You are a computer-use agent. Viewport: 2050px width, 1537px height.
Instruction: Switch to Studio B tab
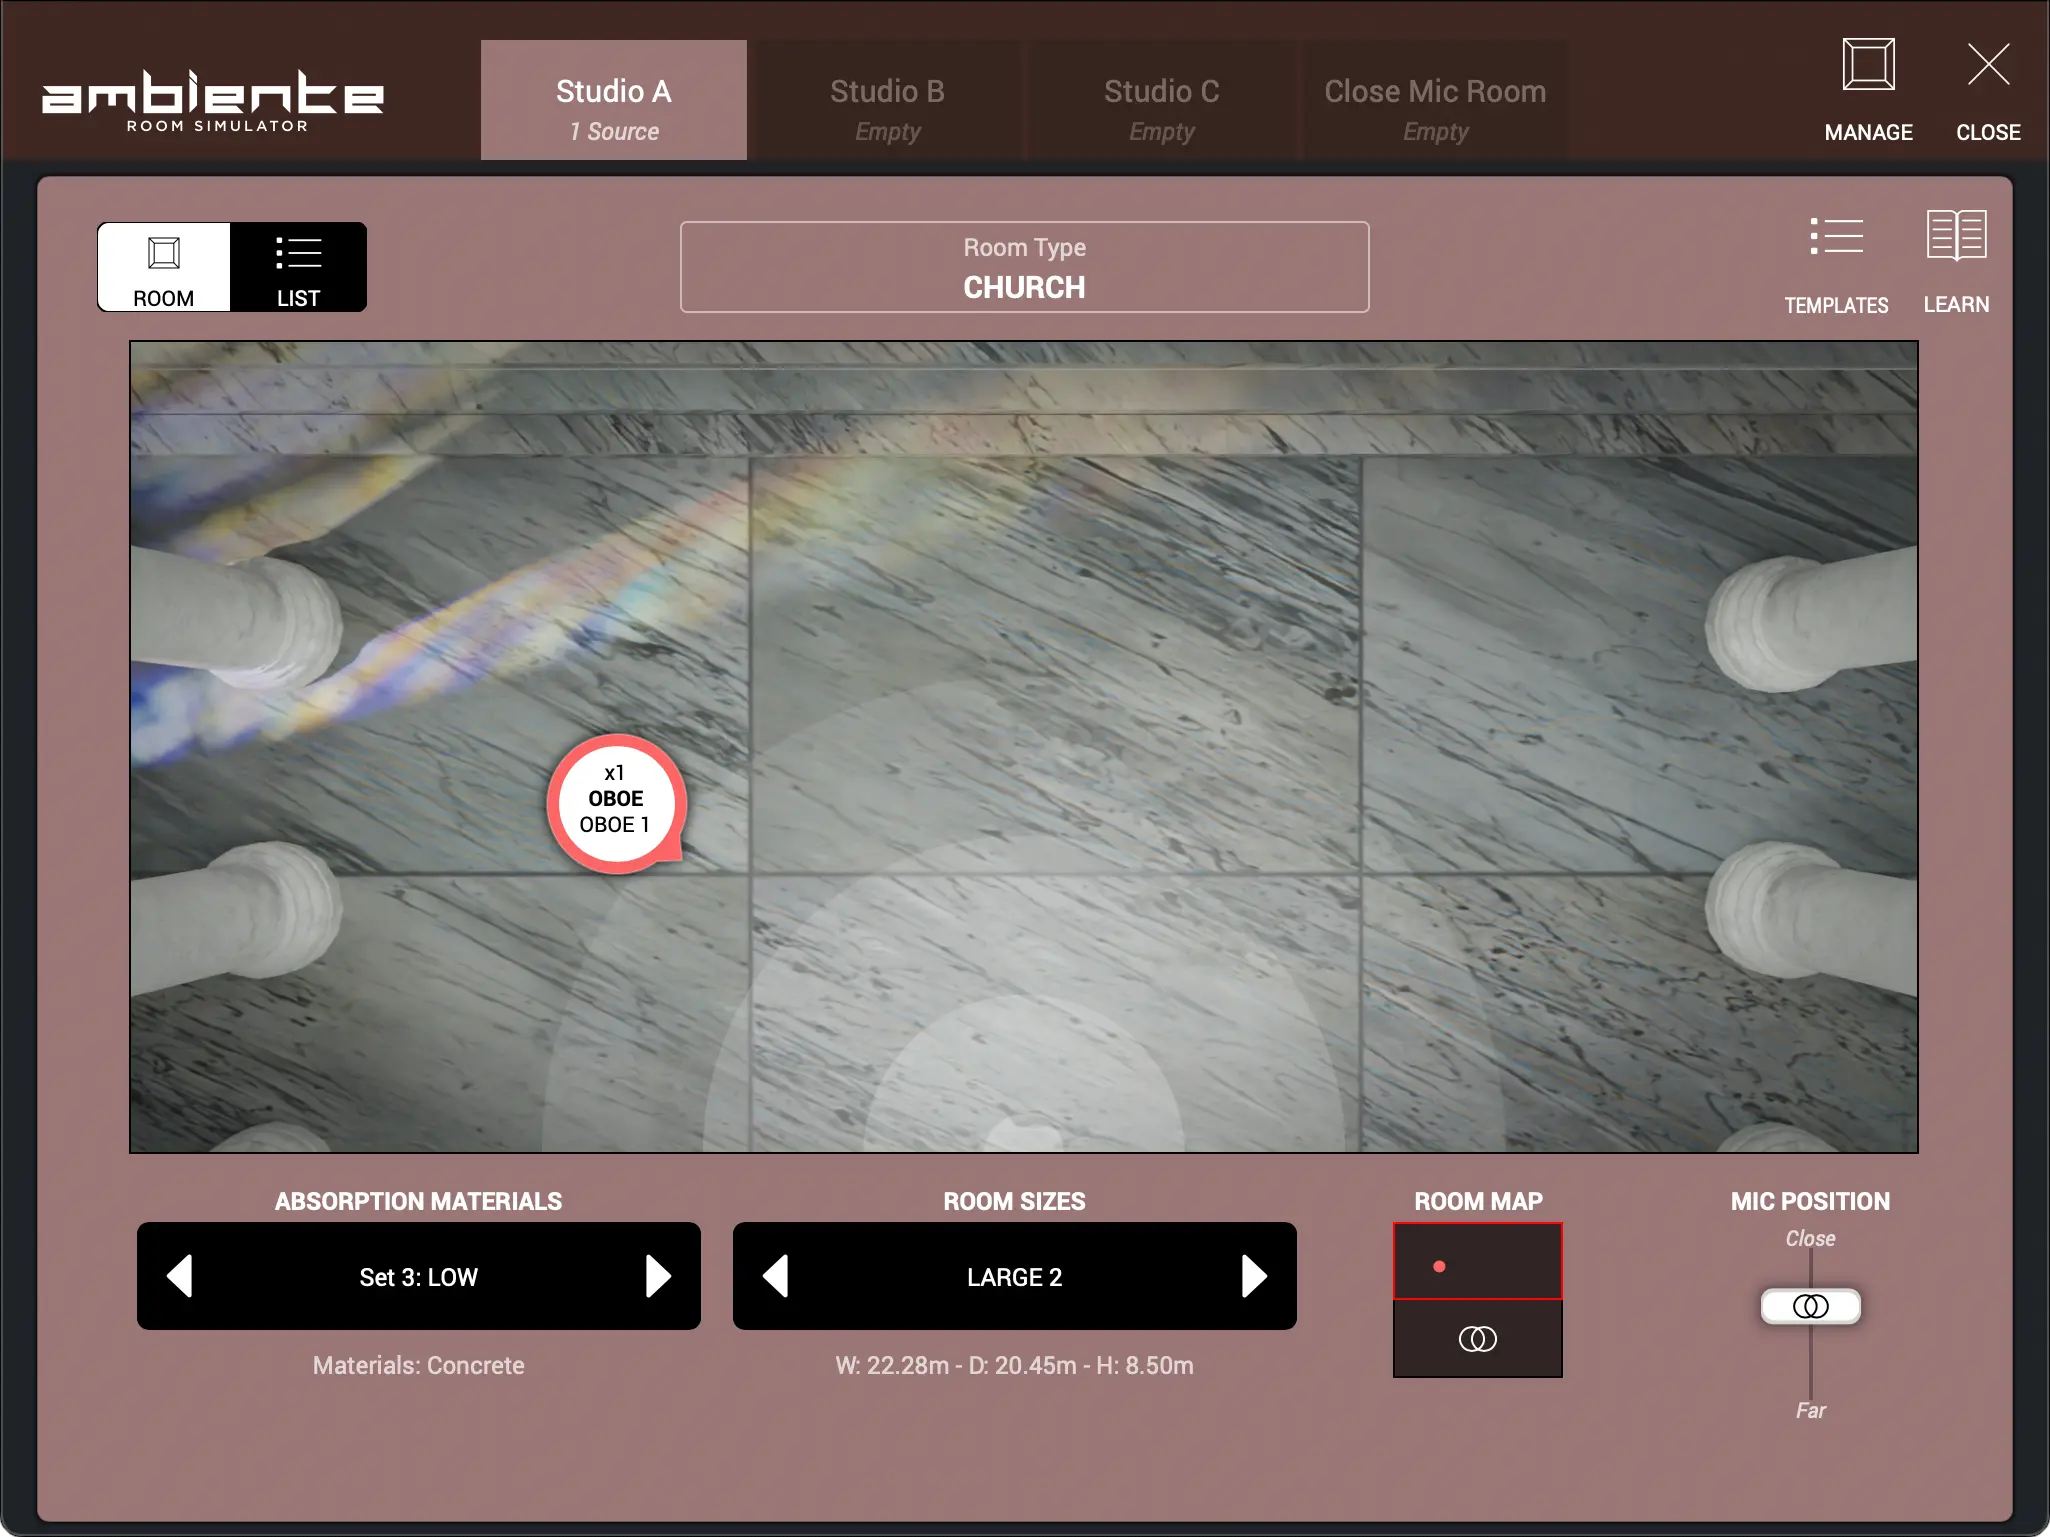click(887, 101)
